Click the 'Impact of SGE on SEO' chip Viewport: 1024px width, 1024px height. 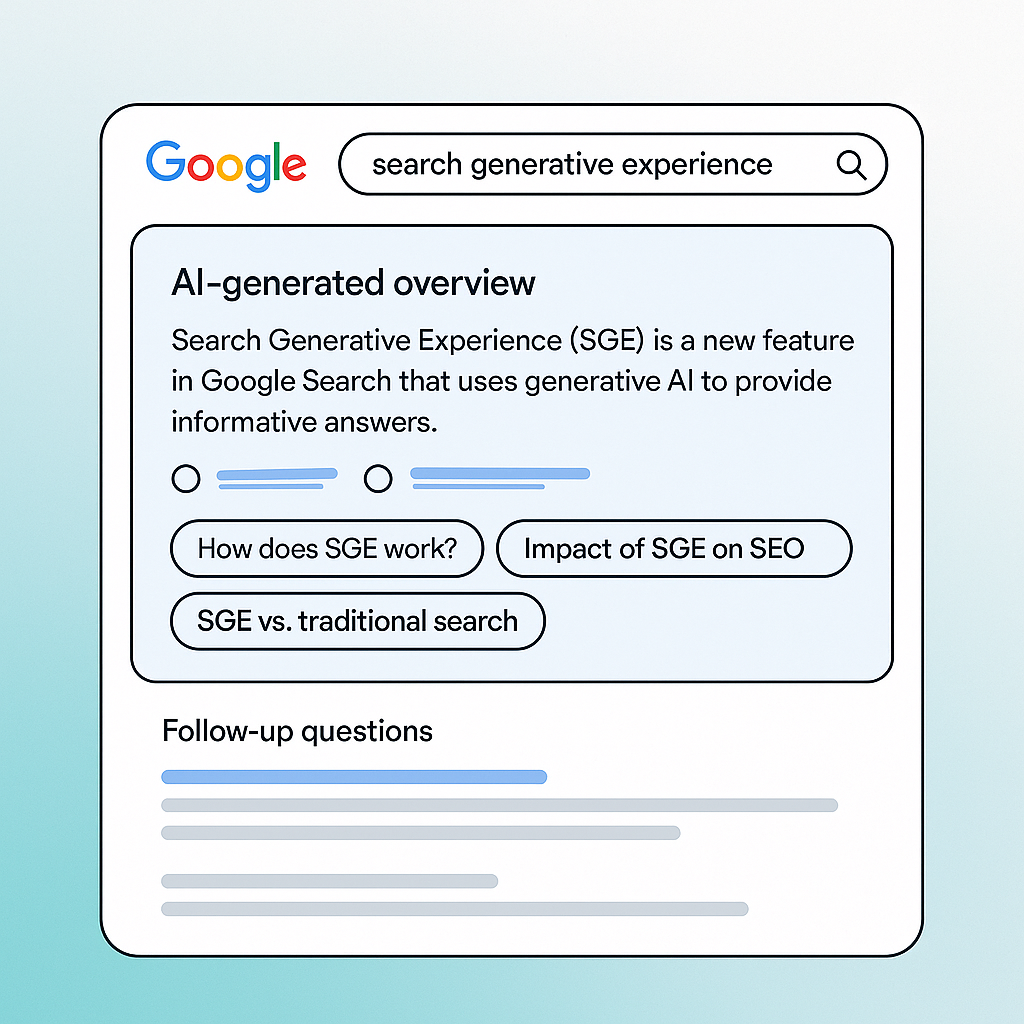pos(674,549)
